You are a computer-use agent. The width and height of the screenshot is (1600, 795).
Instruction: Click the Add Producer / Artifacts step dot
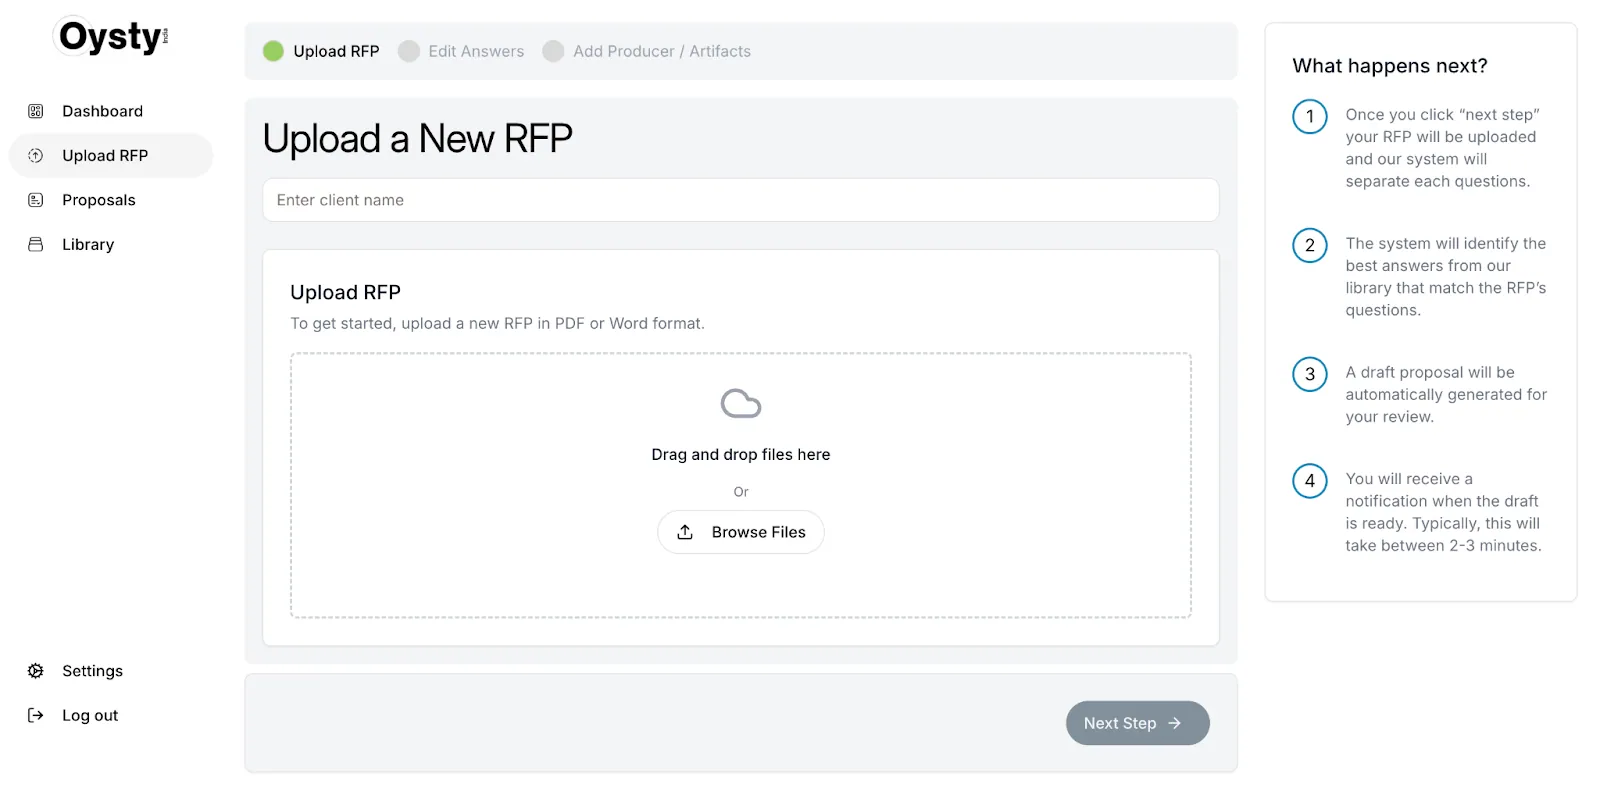coord(553,51)
